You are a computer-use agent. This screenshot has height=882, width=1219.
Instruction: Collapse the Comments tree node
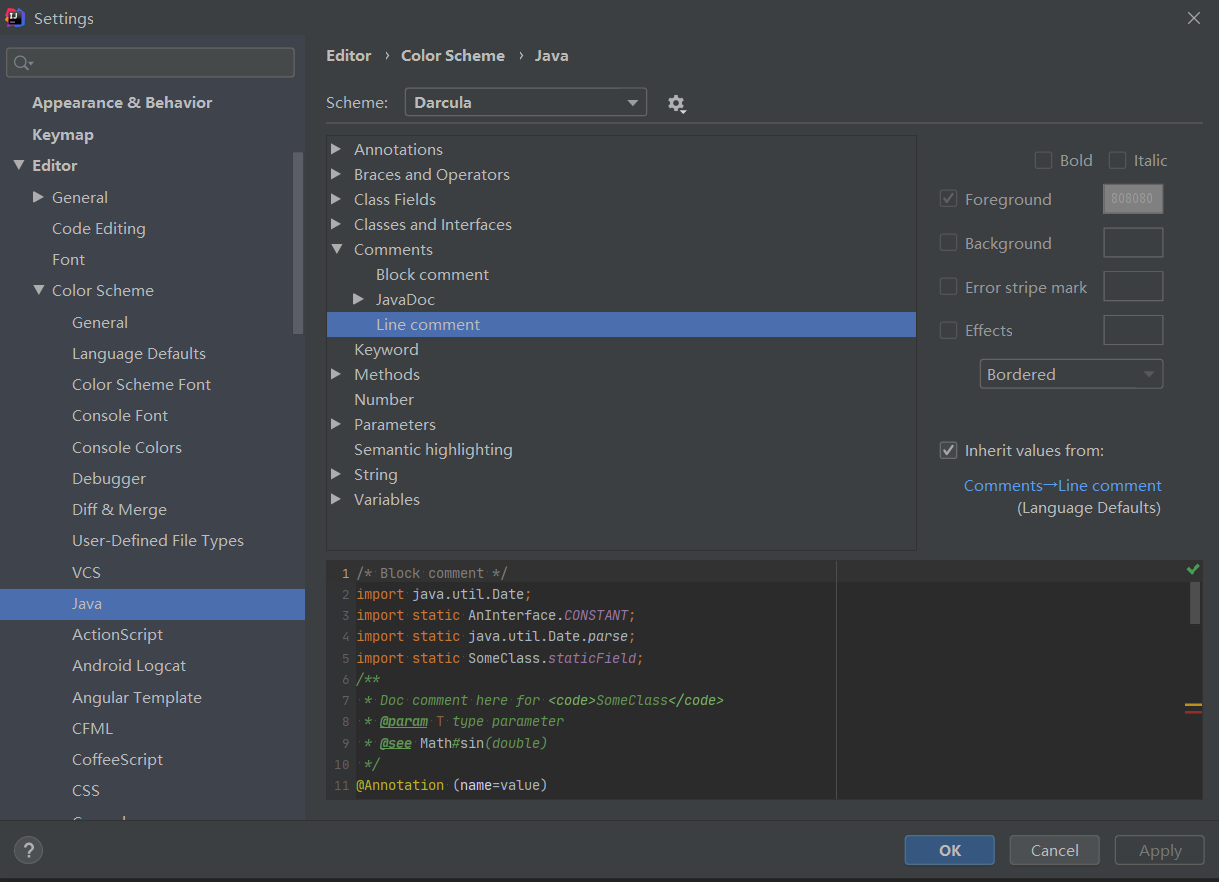[x=336, y=249]
